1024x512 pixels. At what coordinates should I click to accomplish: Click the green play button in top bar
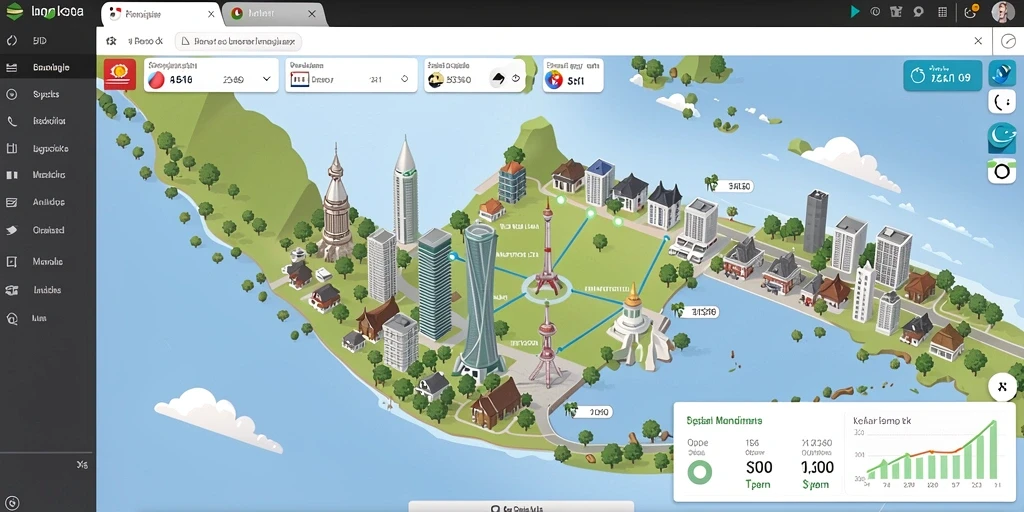pyautogui.click(x=854, y=12)
